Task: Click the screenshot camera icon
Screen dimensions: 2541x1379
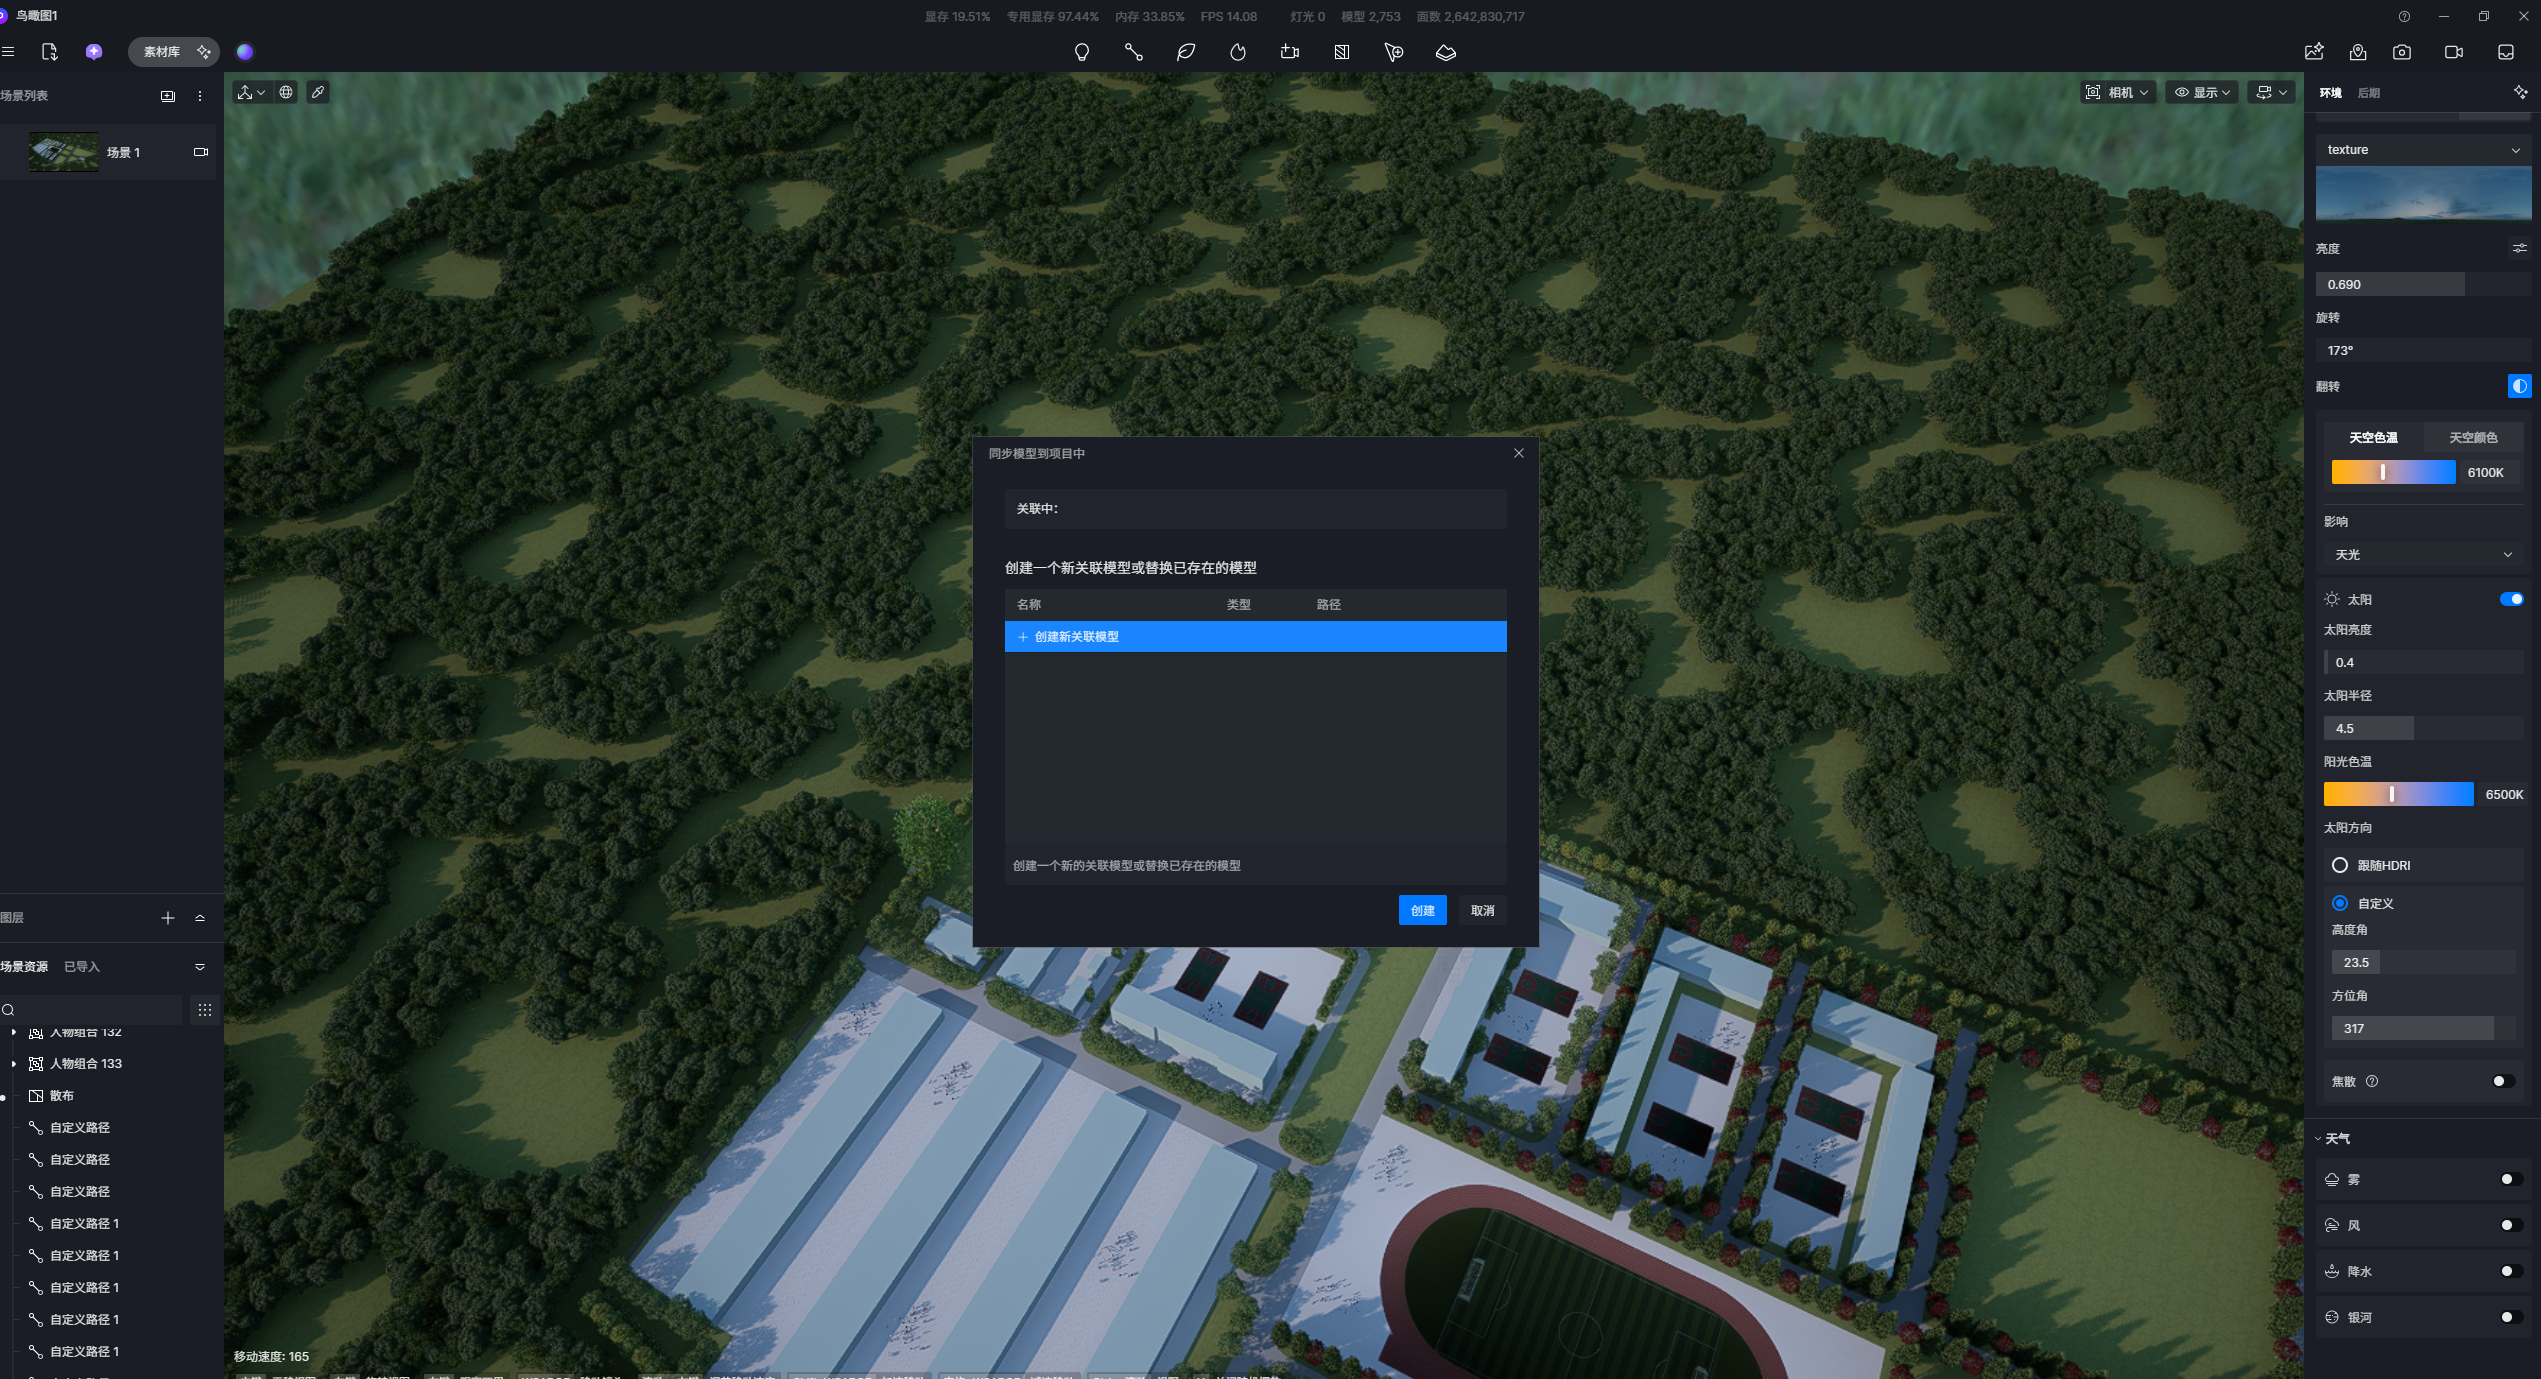Action: pos(2401,52)
